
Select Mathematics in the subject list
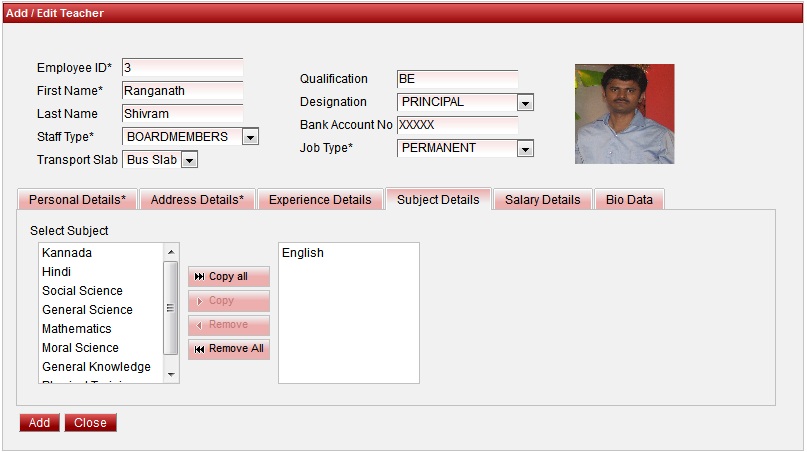[x=77, y=329]
